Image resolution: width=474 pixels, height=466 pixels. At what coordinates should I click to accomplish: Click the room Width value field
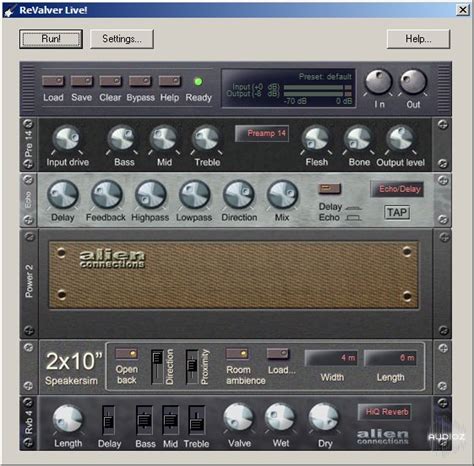coord(331,358)
